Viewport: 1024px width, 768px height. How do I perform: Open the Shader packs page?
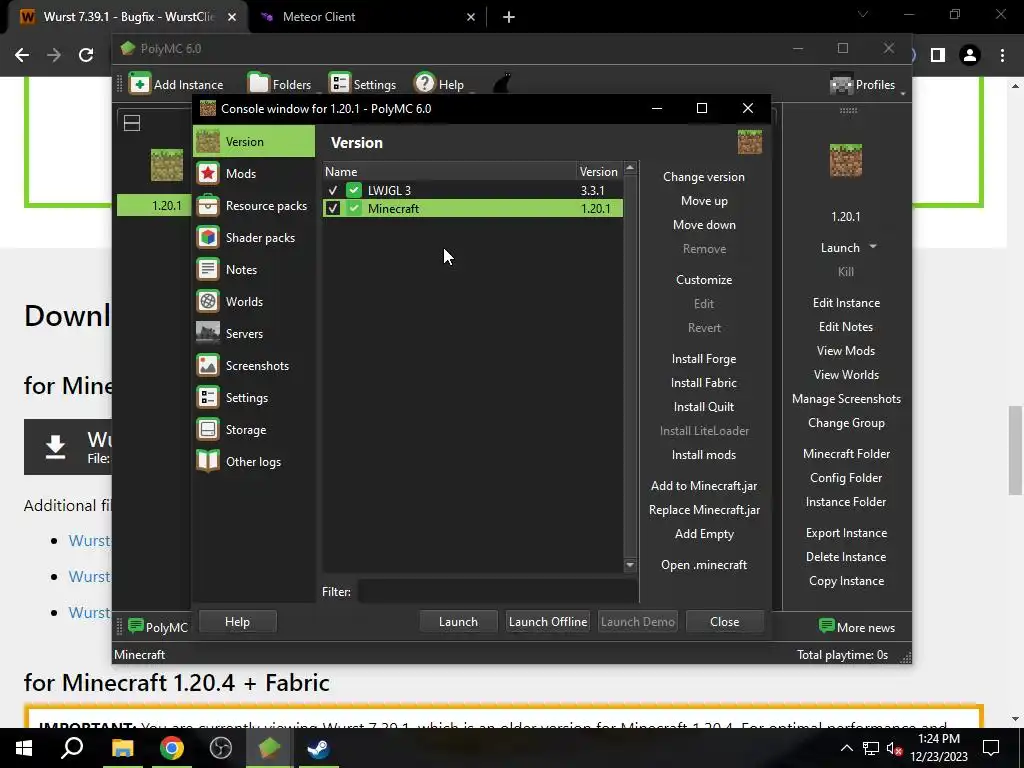(254, 238)
